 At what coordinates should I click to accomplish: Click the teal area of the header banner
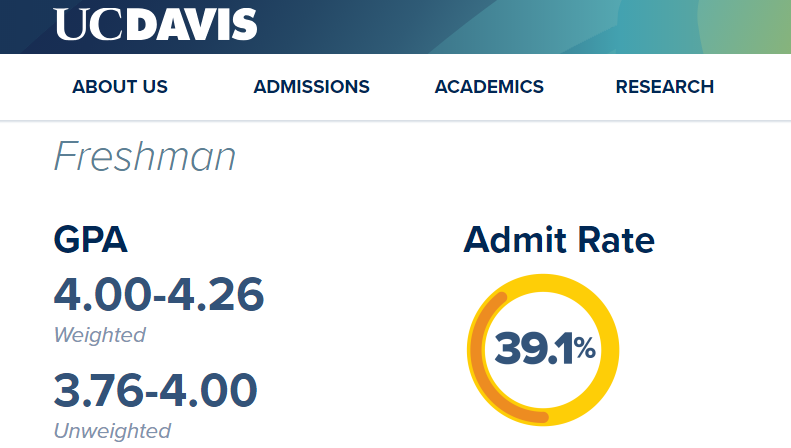pos(600,26)
